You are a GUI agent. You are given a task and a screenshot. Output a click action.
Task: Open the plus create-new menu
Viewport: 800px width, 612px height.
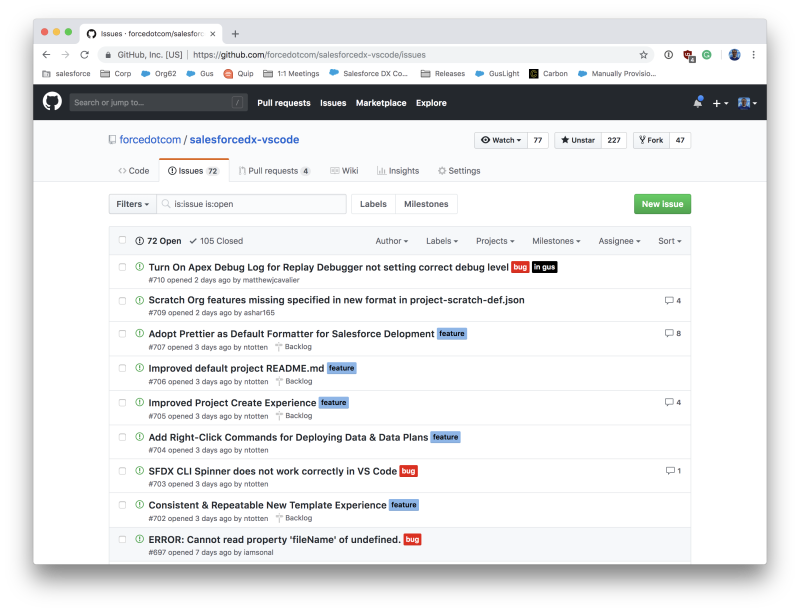pyautogui.click(x=720, y=103)
